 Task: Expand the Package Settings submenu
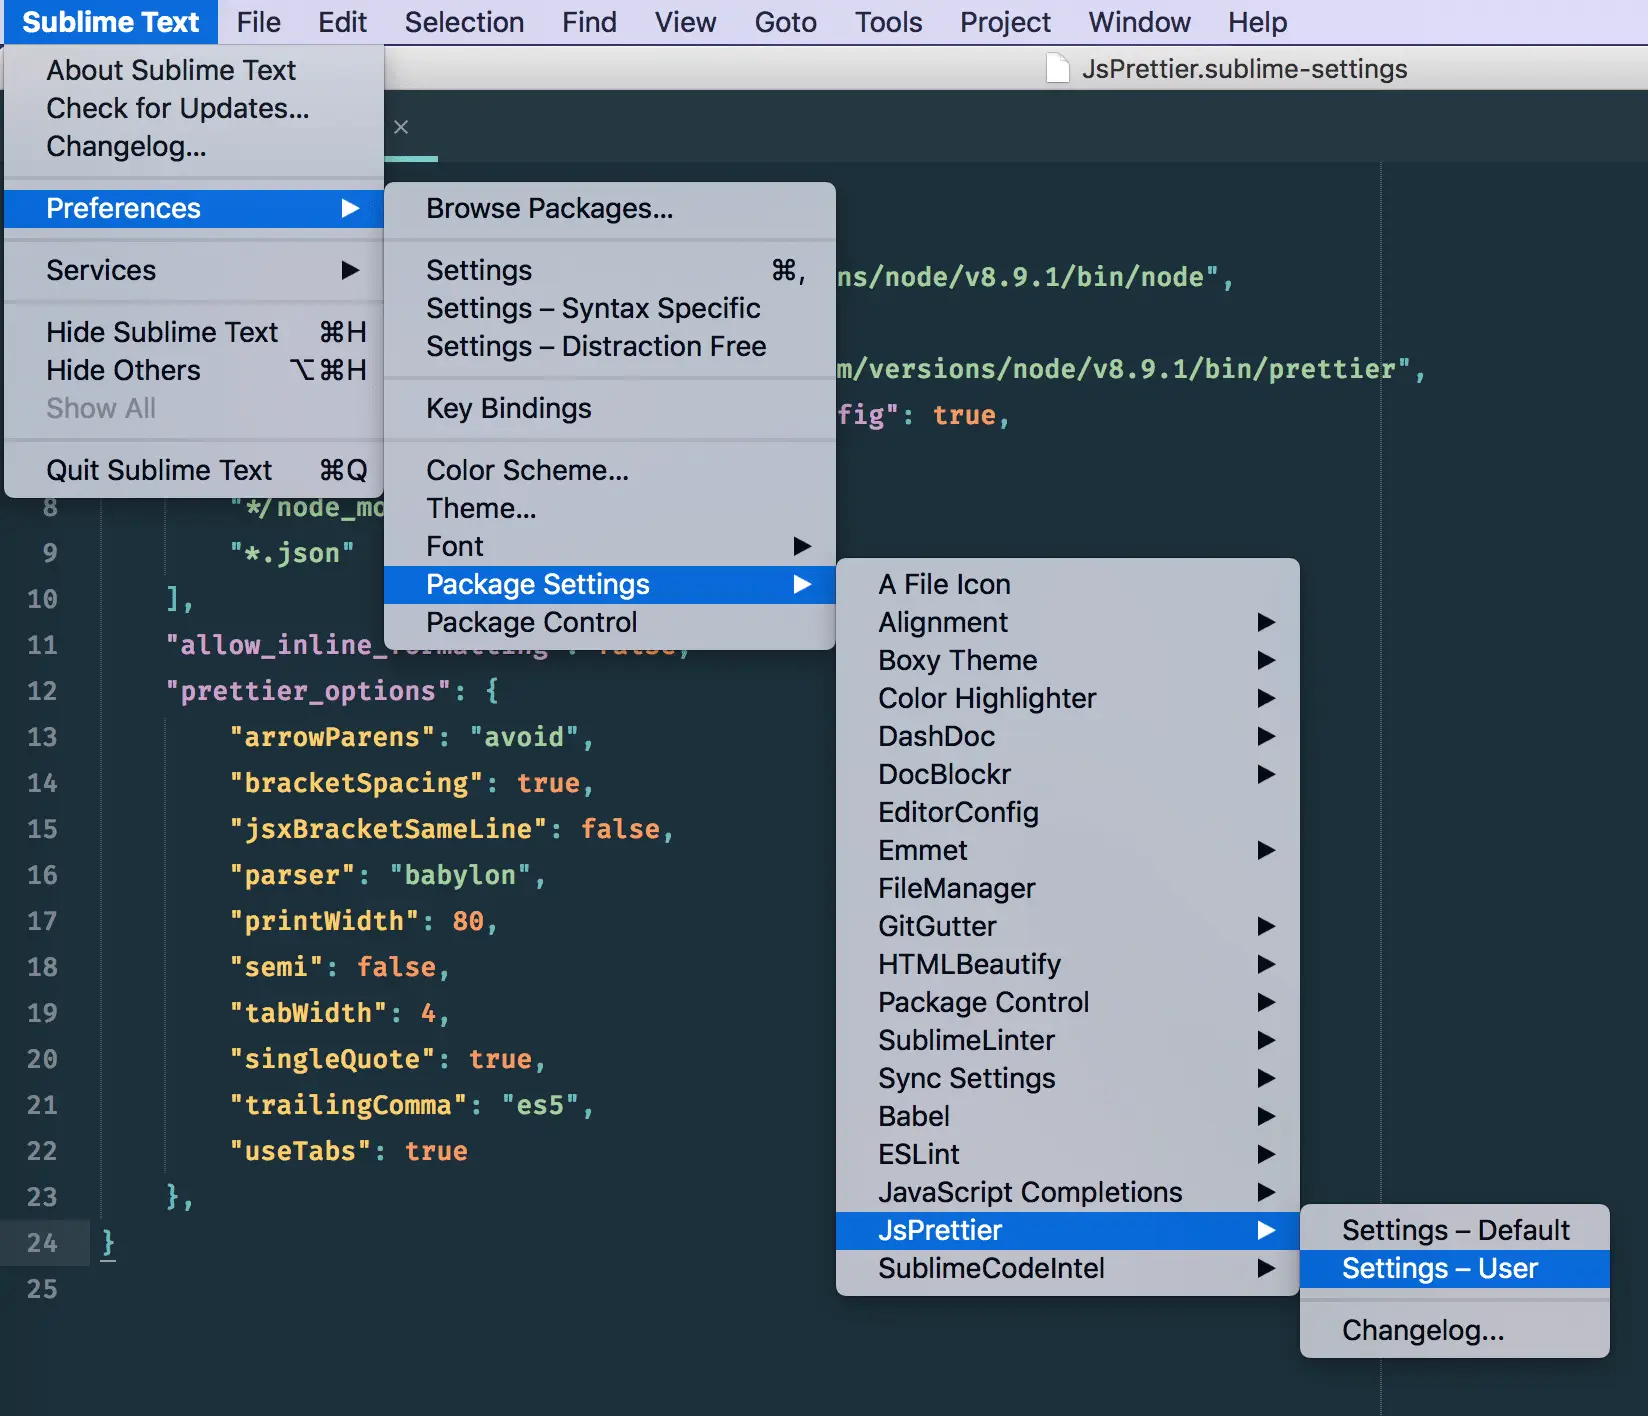(610, 584)
